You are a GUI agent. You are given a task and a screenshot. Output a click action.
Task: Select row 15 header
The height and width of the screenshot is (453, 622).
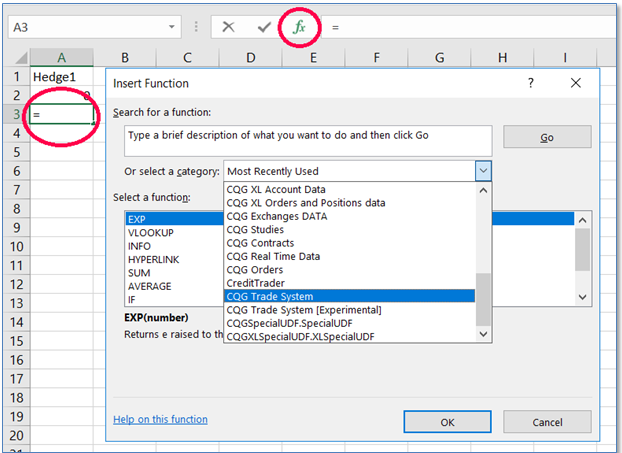17,341
